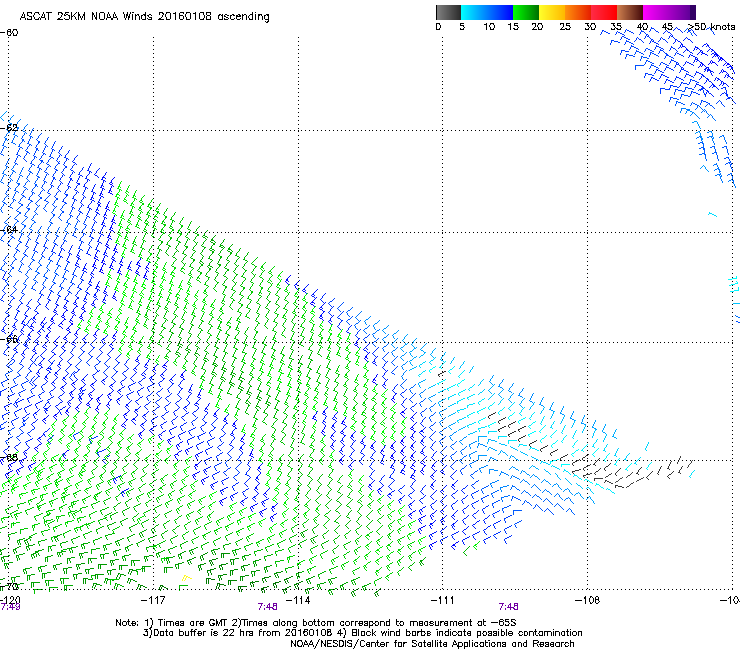
Task: Click the -114 longitude axis label
Action: coord(298,600)
